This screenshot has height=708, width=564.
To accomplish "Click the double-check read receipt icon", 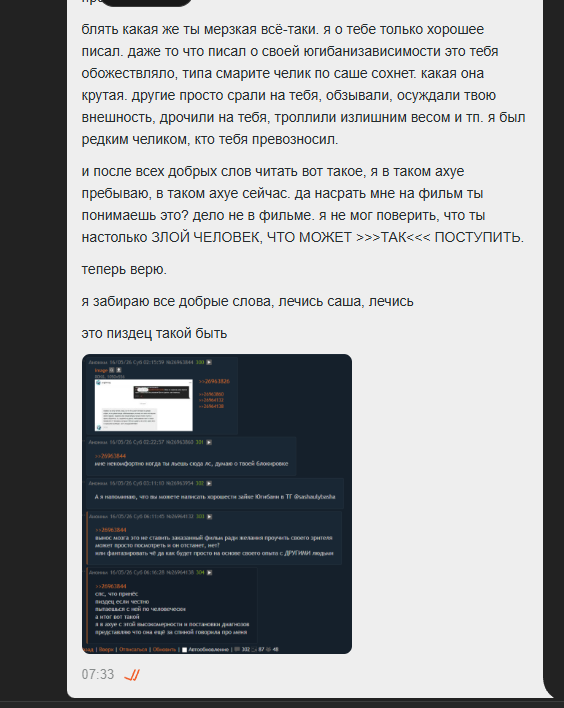I will click(x=132, y=675).
